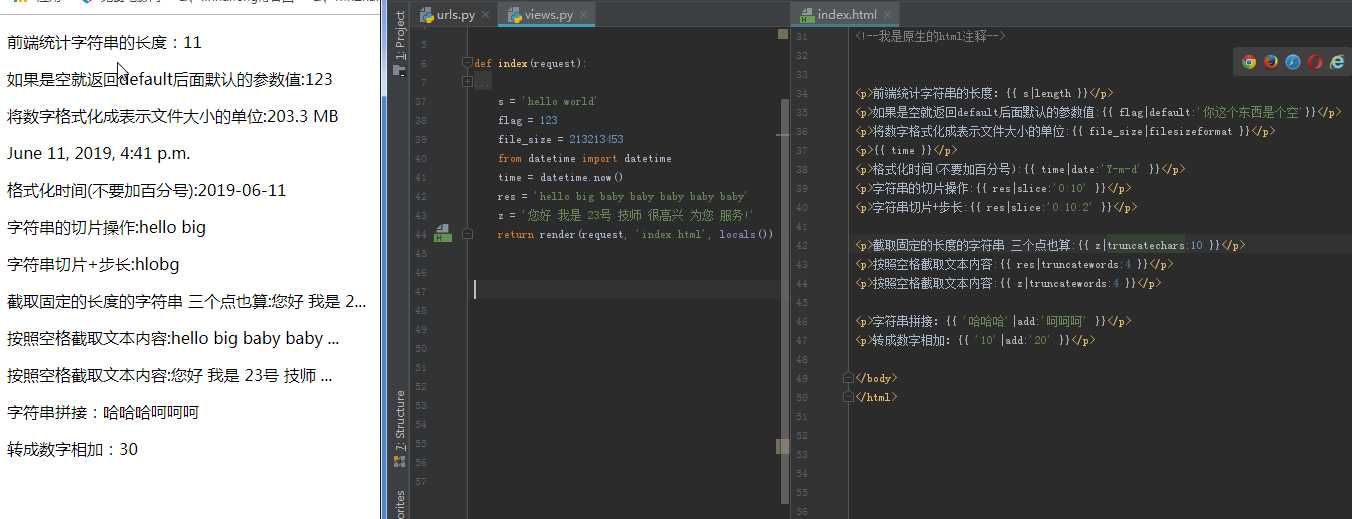This screenshot has height=519, width=1352.
Task: Collapse the def index(request) fold marker
Action: click(x=467, y=63)
